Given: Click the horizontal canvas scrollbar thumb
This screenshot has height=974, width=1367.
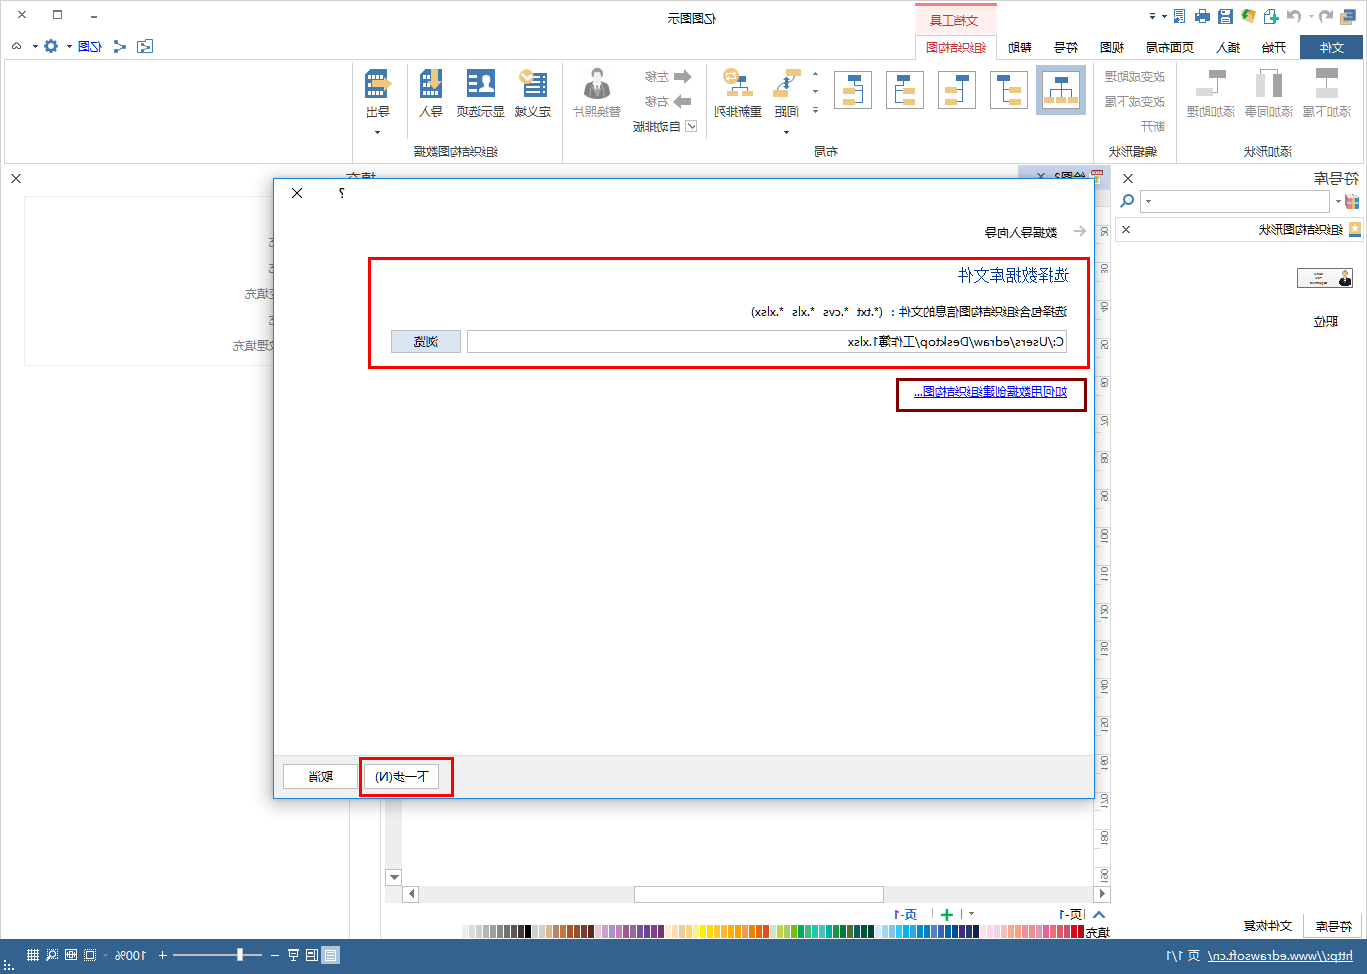Looking at the screenshot, I should 759,894.
